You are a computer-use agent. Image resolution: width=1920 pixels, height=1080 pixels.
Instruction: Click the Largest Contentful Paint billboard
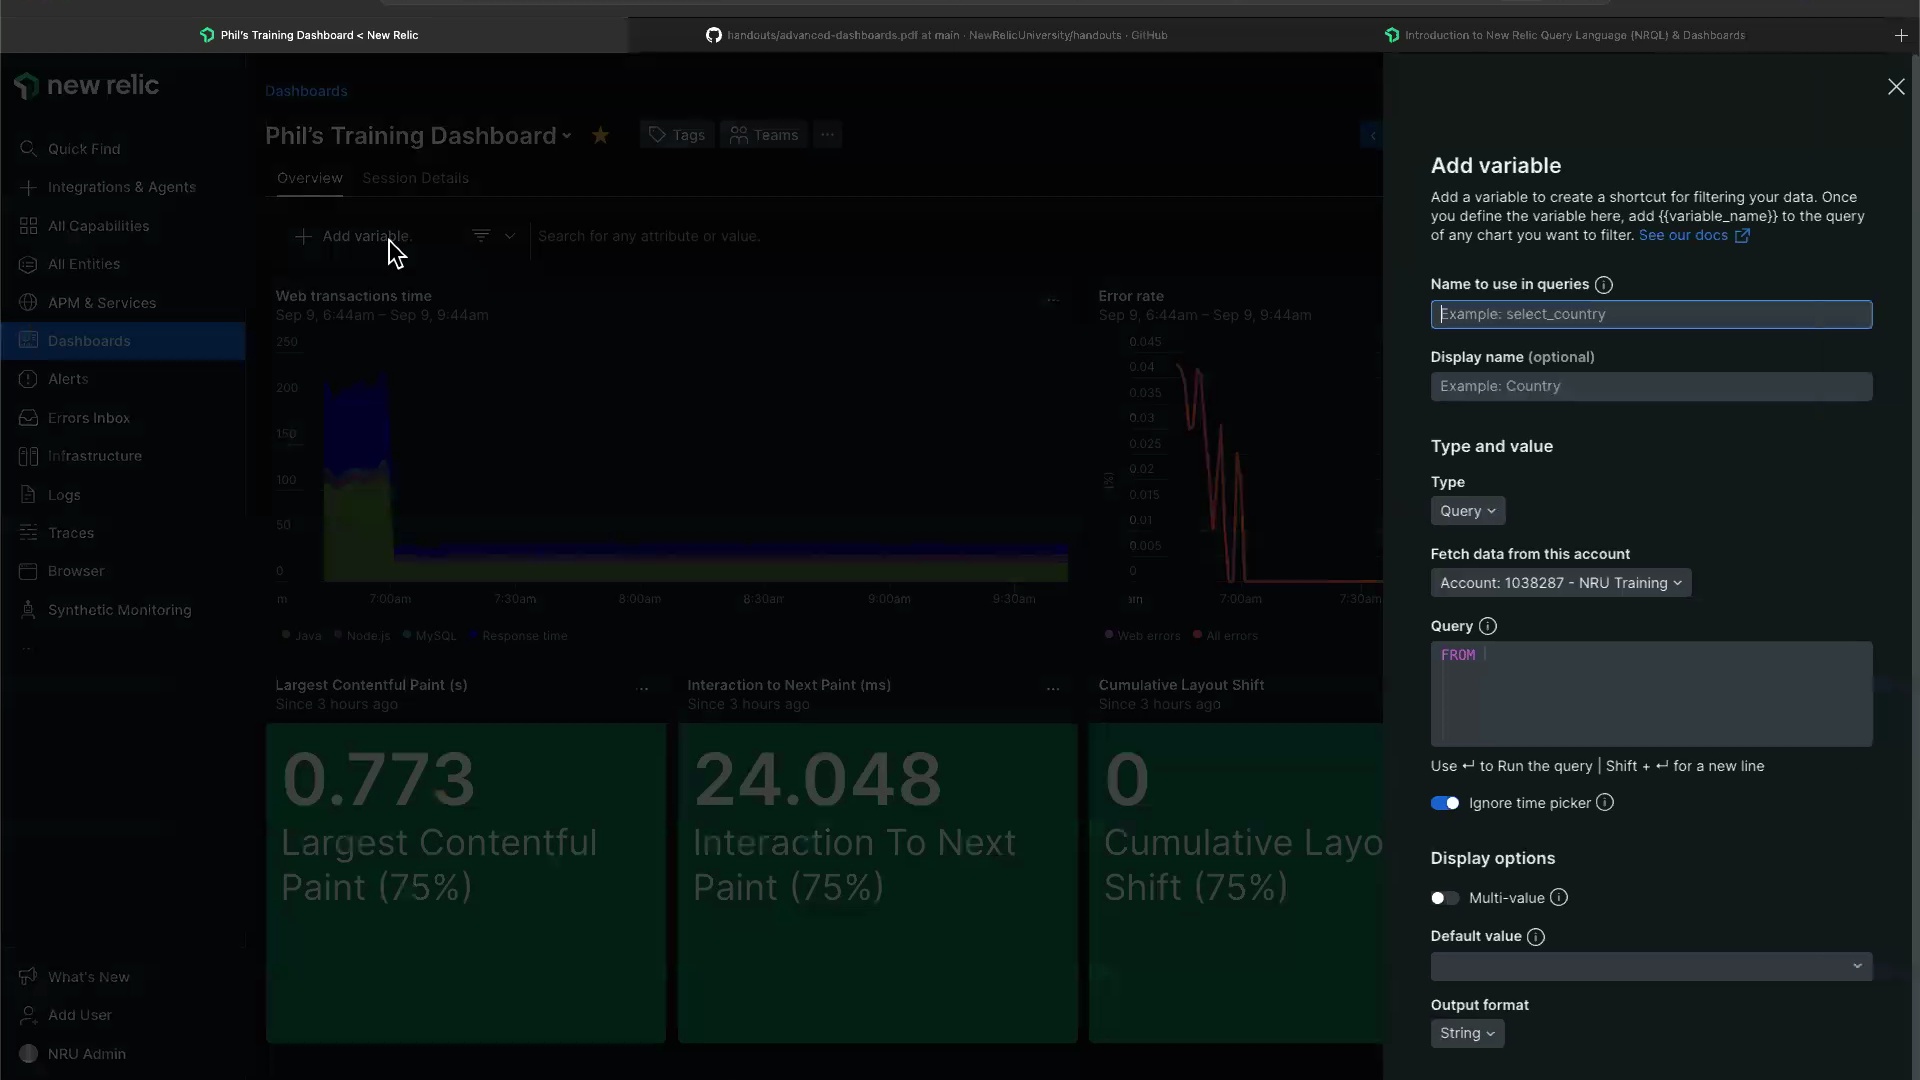coord(466,883)
